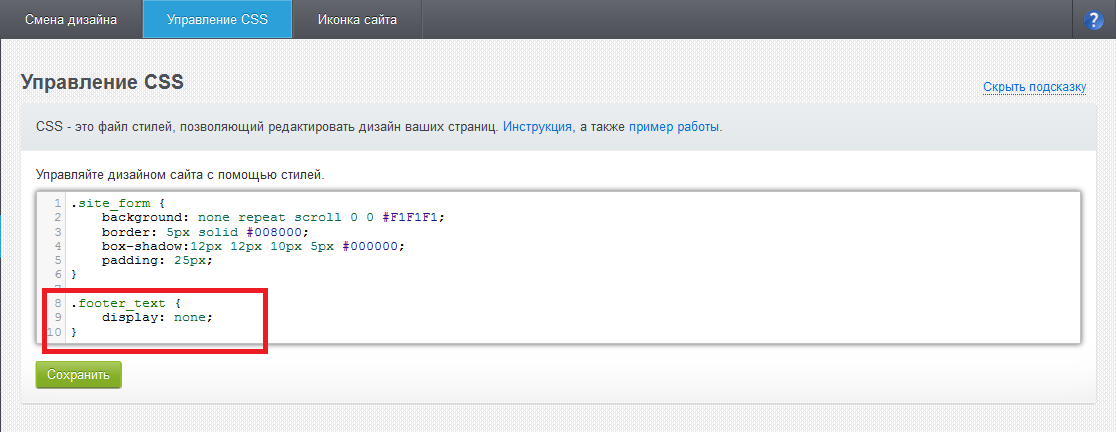
Task: Select the Управление CSS tab
Action: 217,20
